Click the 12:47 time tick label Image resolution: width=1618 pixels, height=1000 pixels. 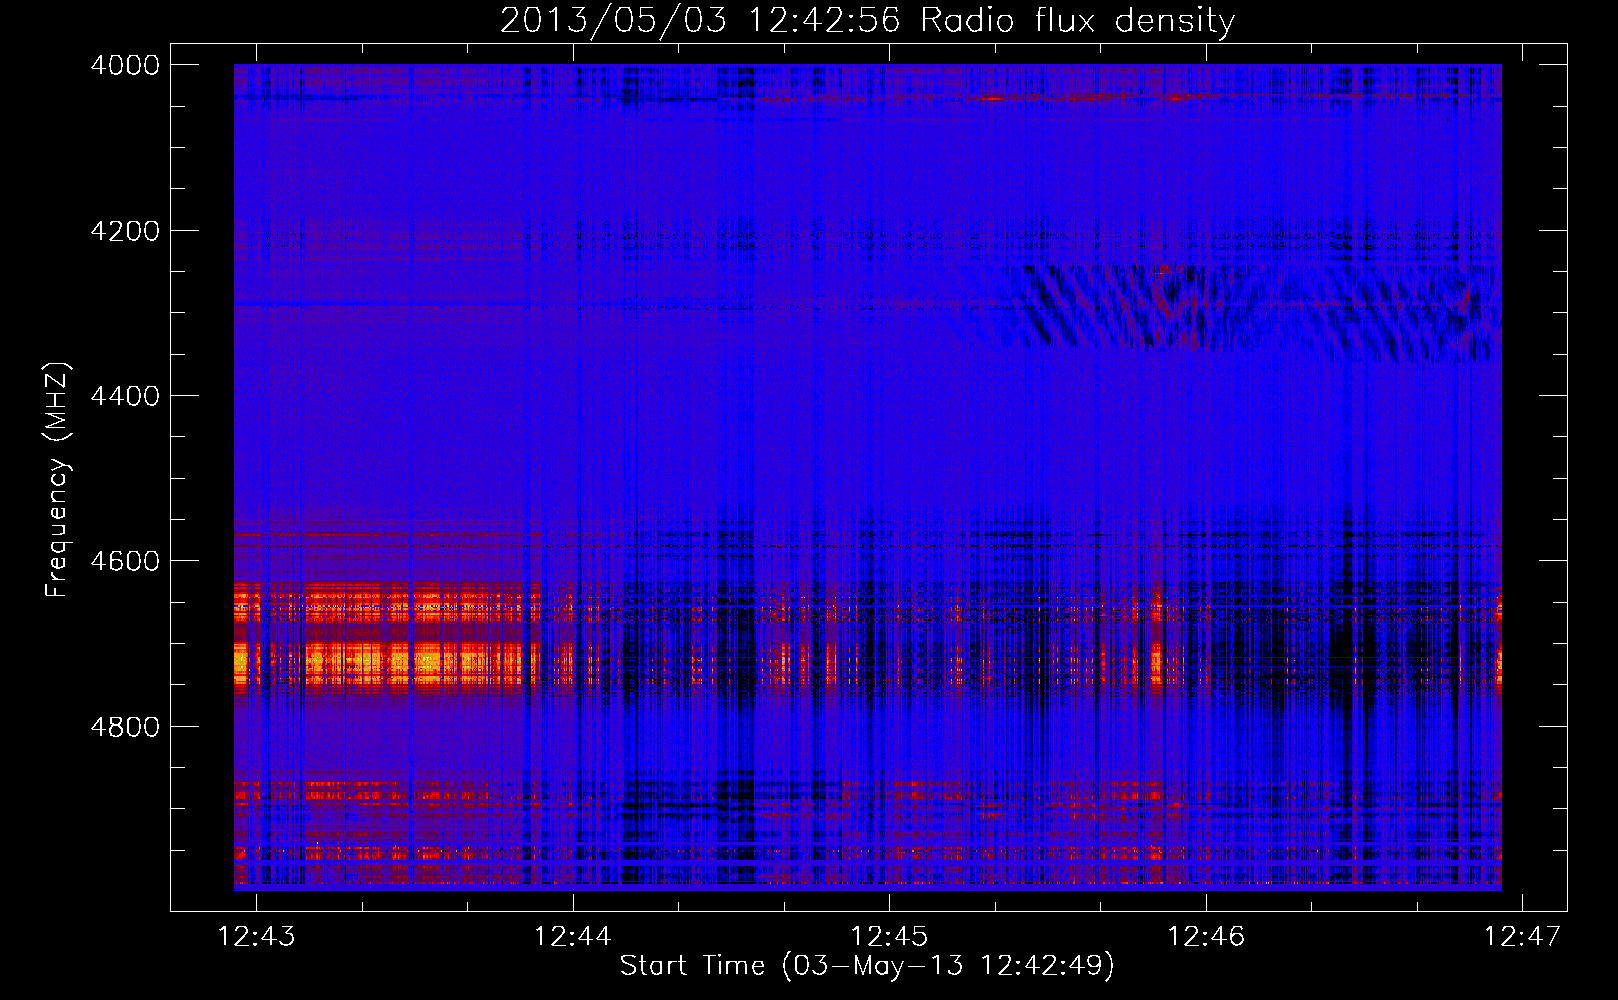[x=1522, y=936]
